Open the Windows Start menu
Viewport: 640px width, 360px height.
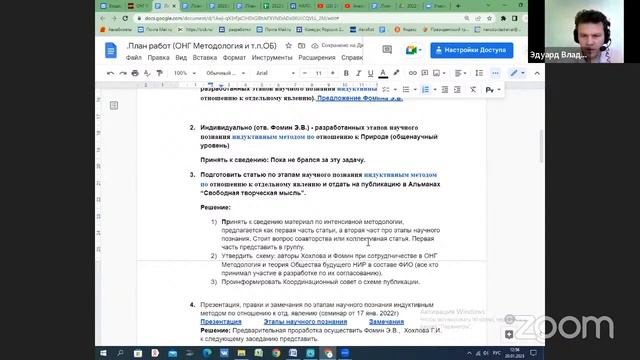[103, 353]
